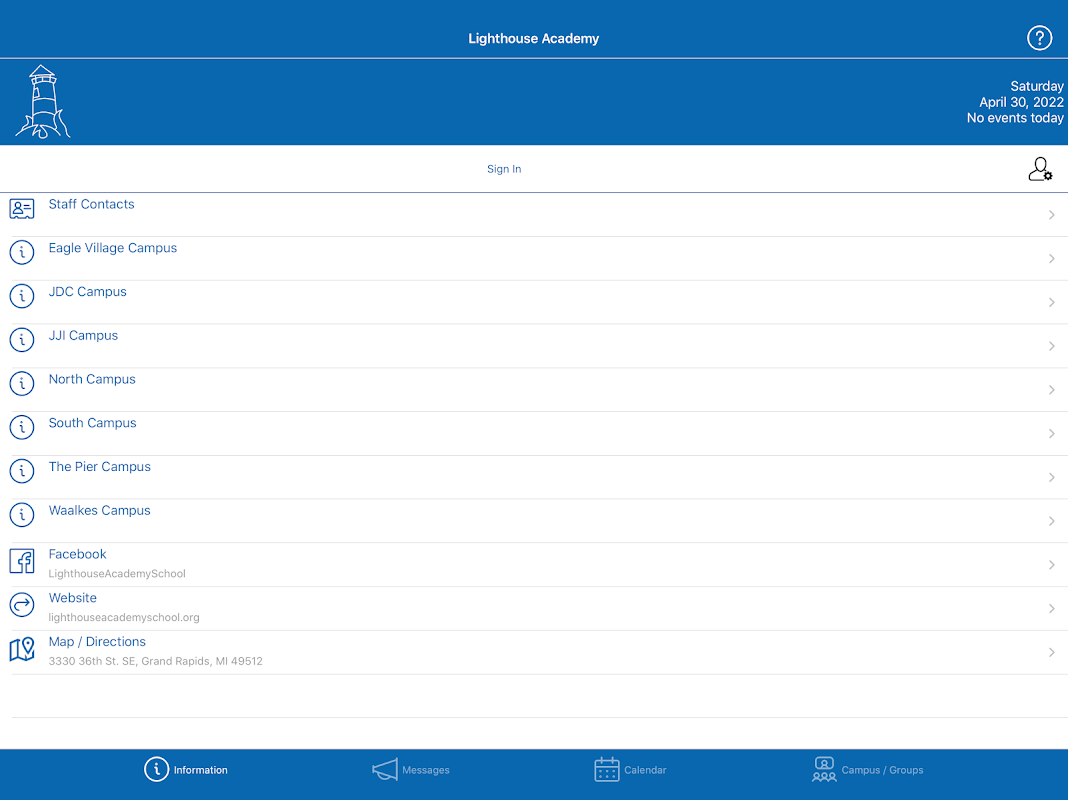Expand the North Campus chevron

pos(1052,390)
